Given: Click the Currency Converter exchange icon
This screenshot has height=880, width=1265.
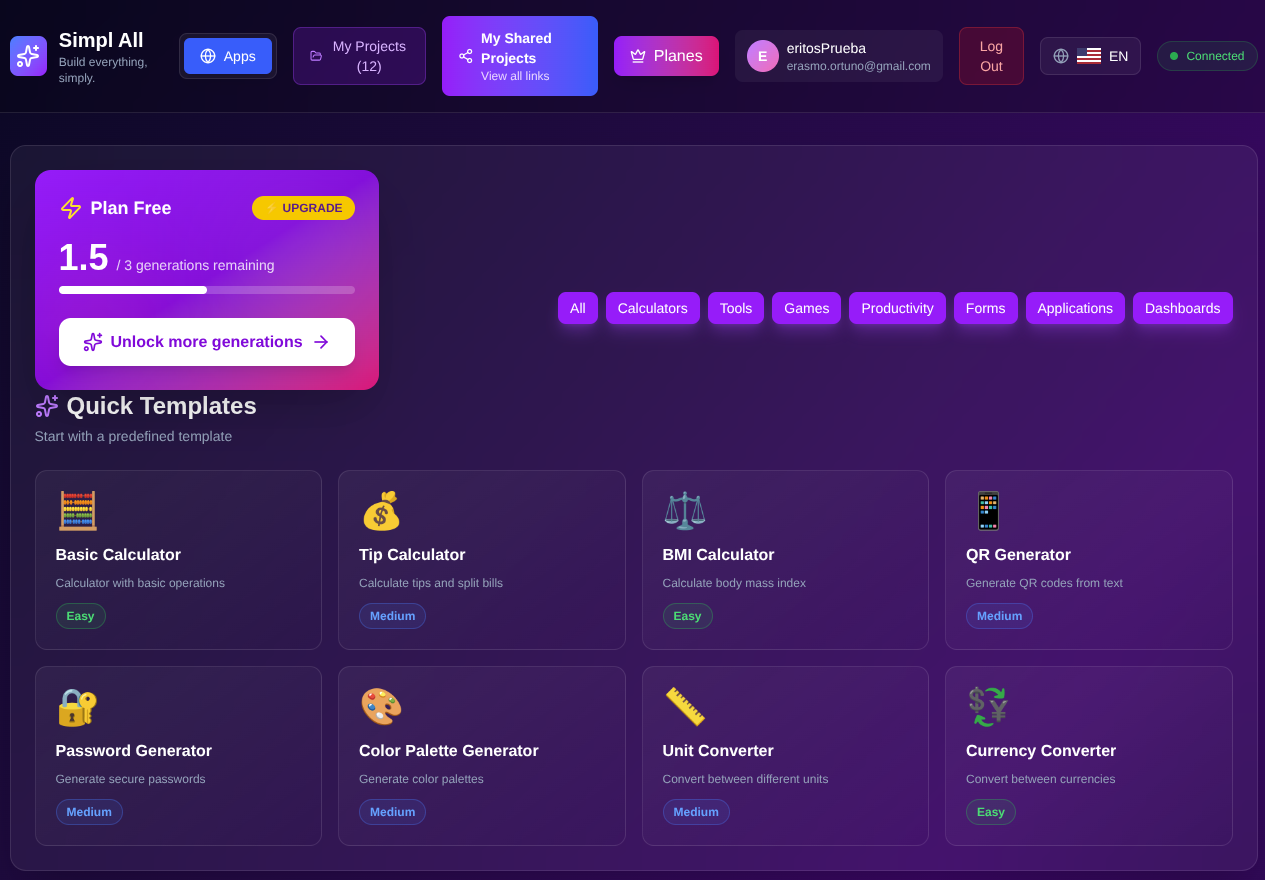Looking at the screenshot, I should (988, 706).
